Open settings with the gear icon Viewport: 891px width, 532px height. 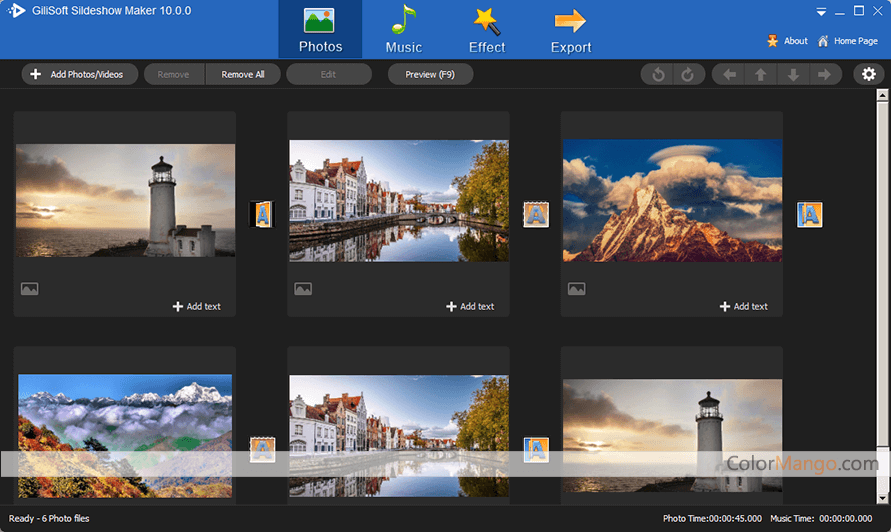(x=868, y=75)
